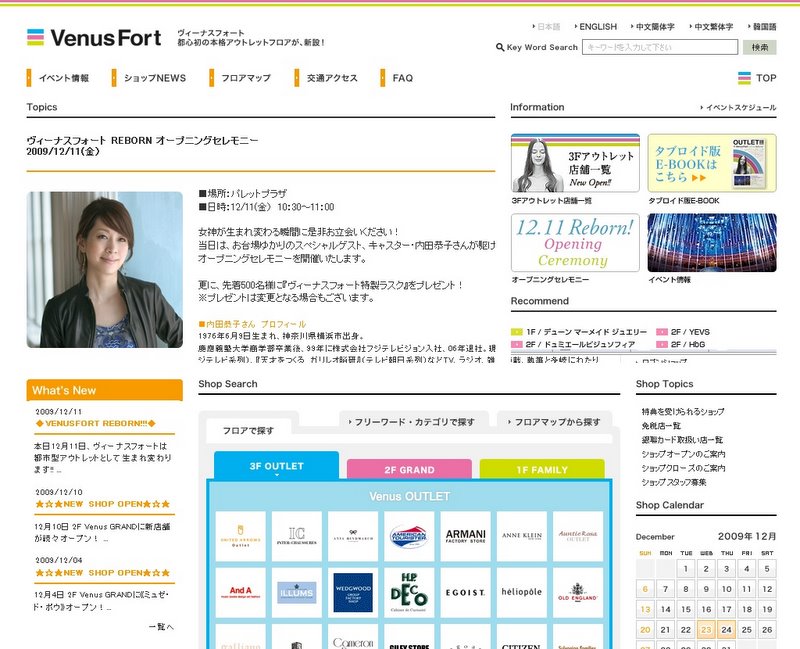Open the ショップNEWS menu

[149, 78]
